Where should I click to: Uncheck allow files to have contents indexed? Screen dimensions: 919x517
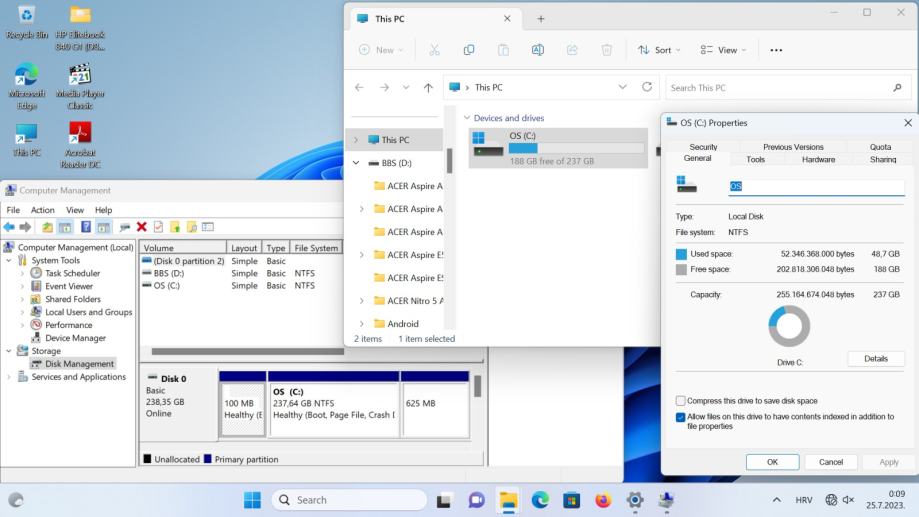coord(681,417)
